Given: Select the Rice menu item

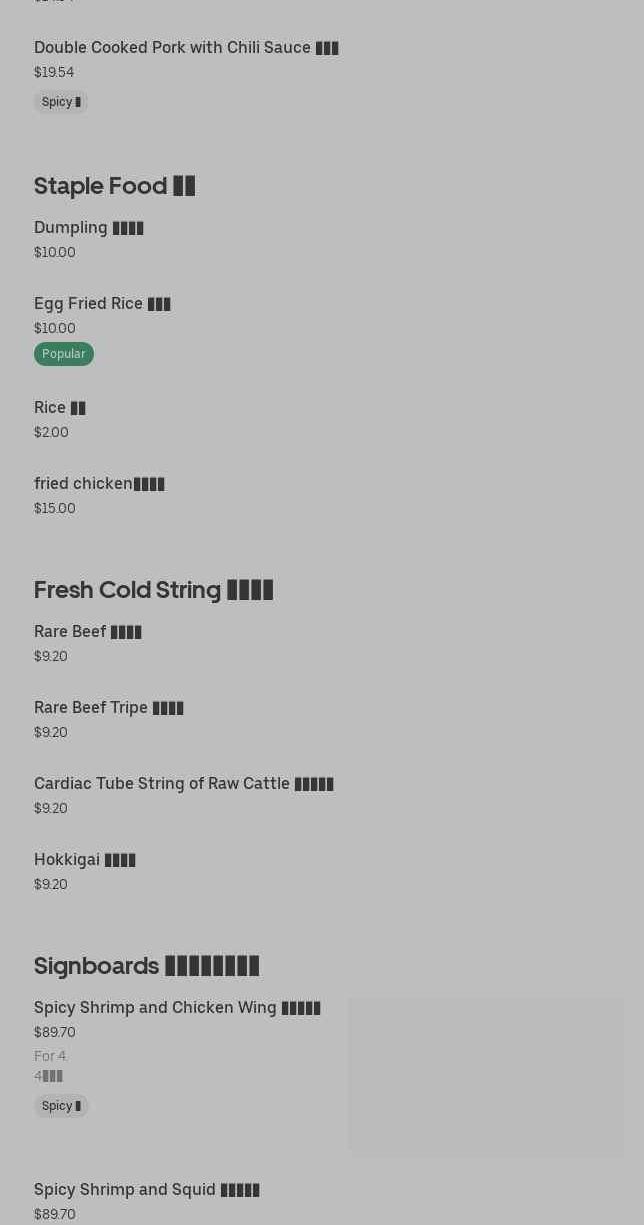Looking at the screenshot, I should [59, 408].
